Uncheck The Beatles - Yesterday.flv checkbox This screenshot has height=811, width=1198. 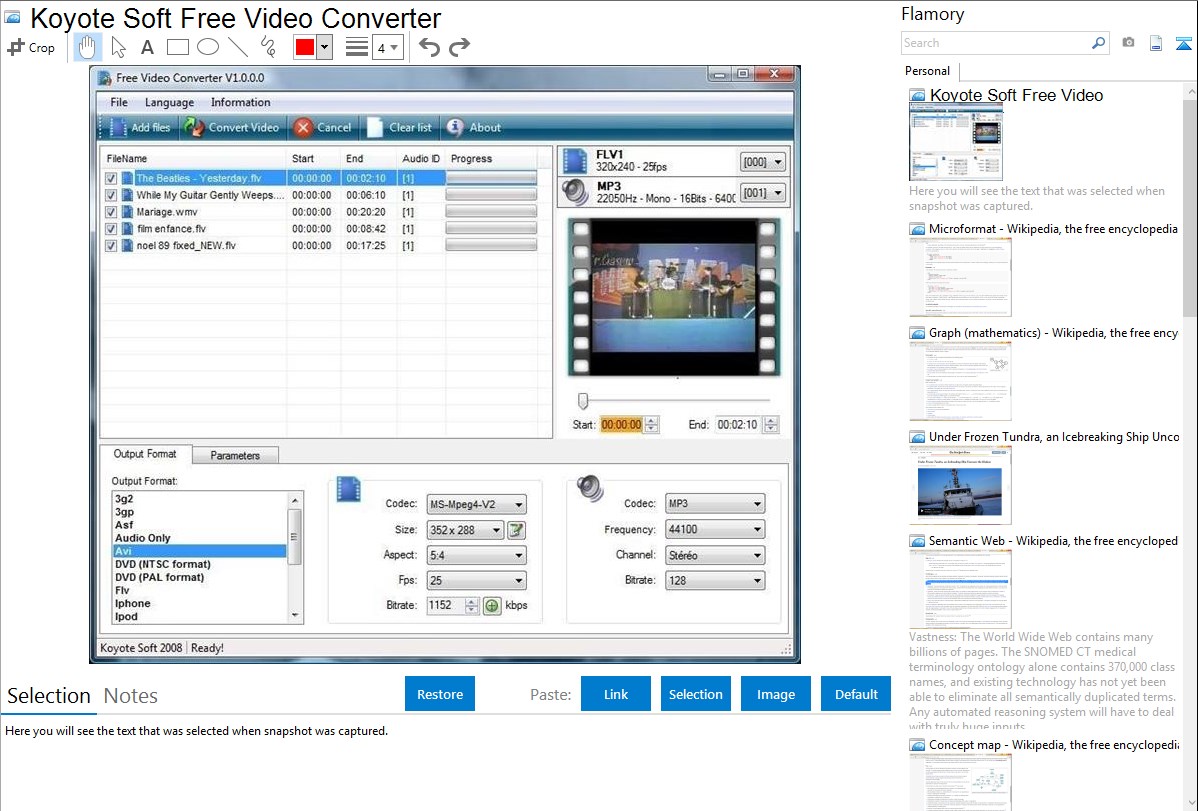coord(111,178)
